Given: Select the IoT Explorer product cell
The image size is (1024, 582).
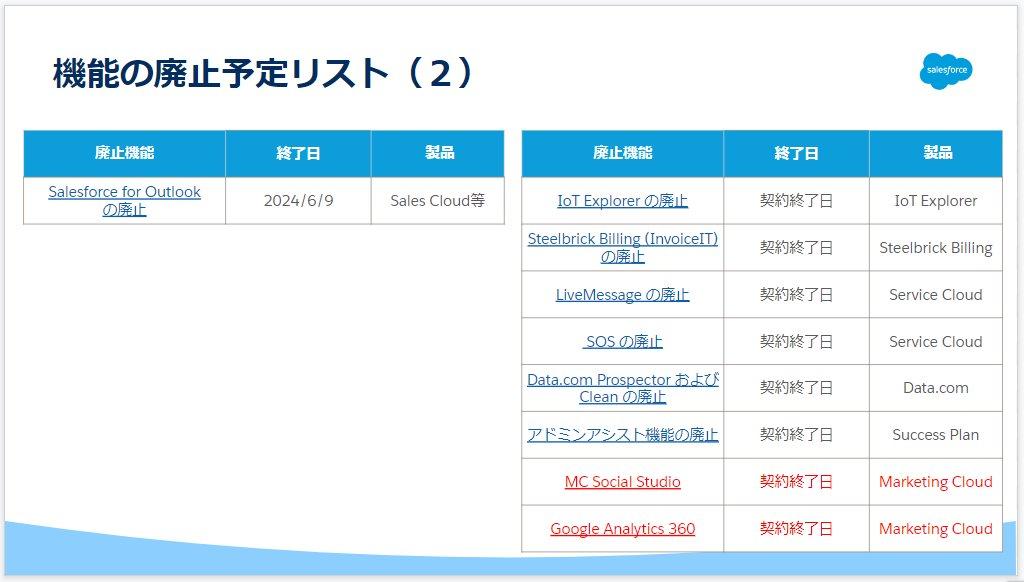Looking at the screenshot, I should (936, 201).
